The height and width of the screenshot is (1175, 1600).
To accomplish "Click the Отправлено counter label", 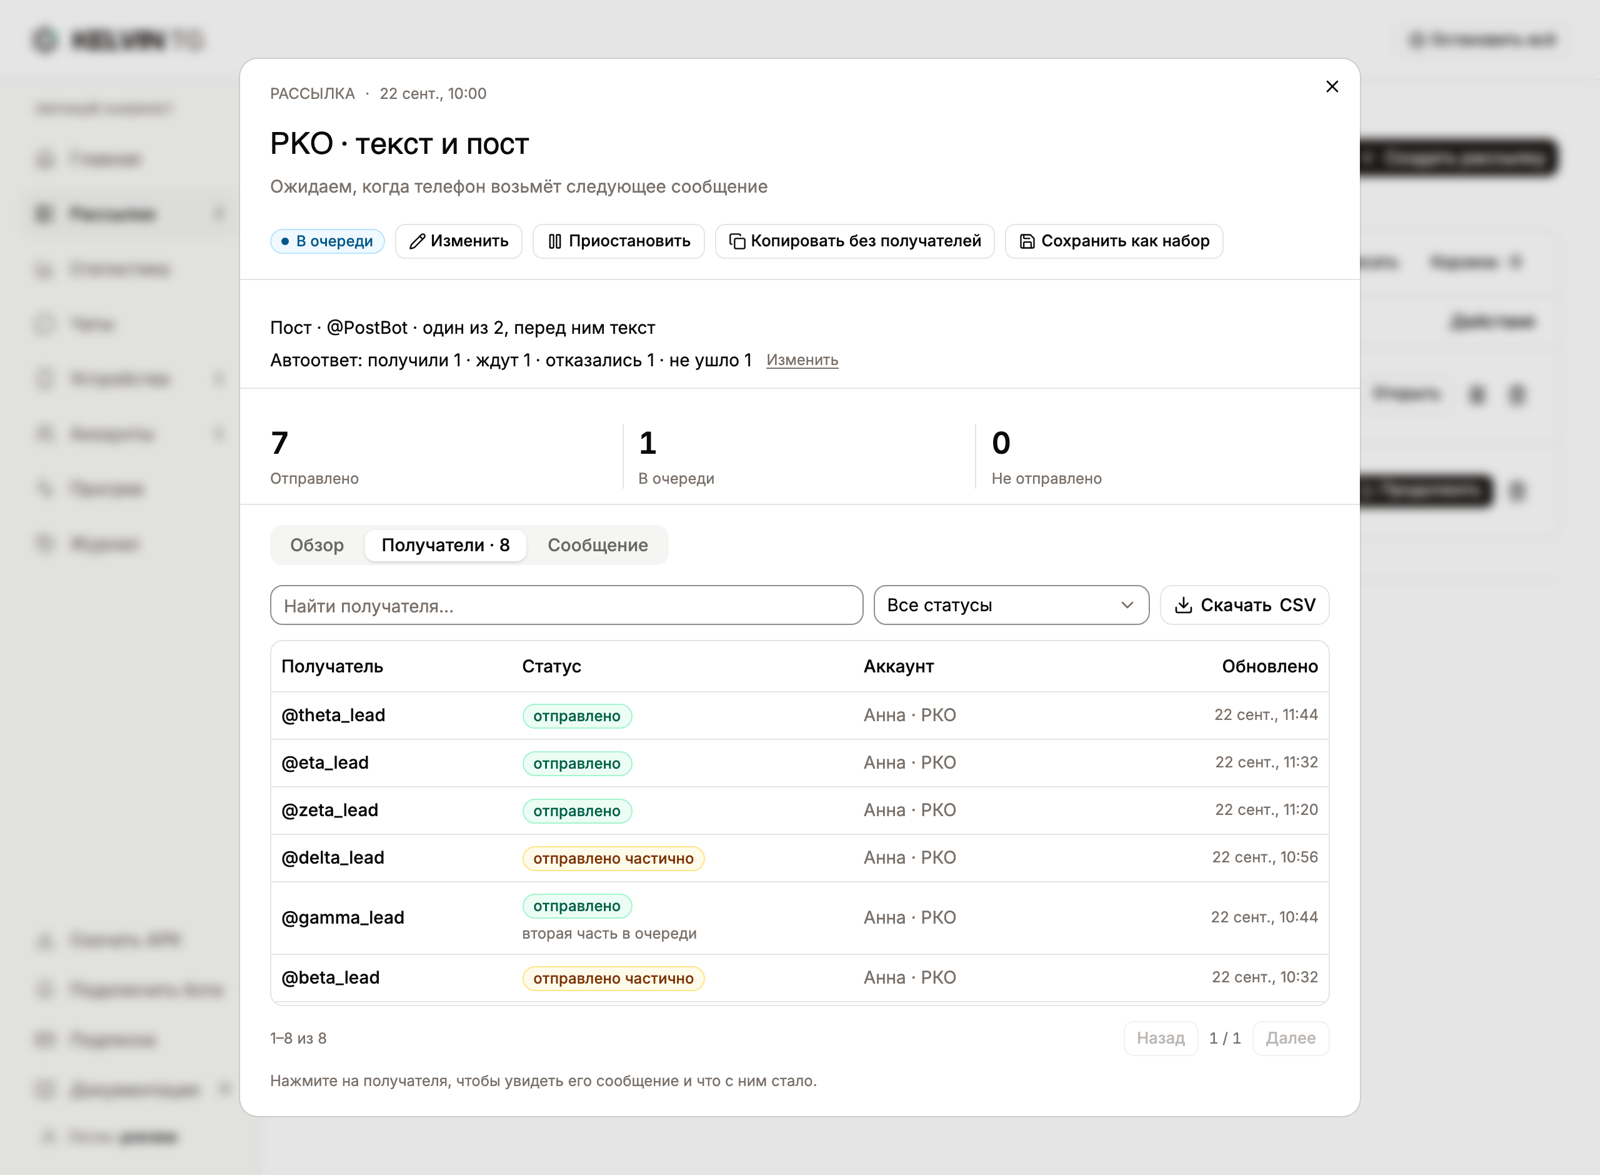I will point(314,478).
